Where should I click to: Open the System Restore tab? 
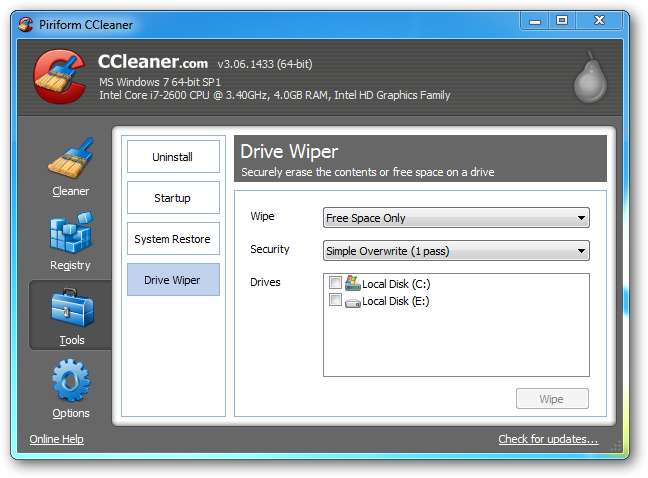[173, 238]
